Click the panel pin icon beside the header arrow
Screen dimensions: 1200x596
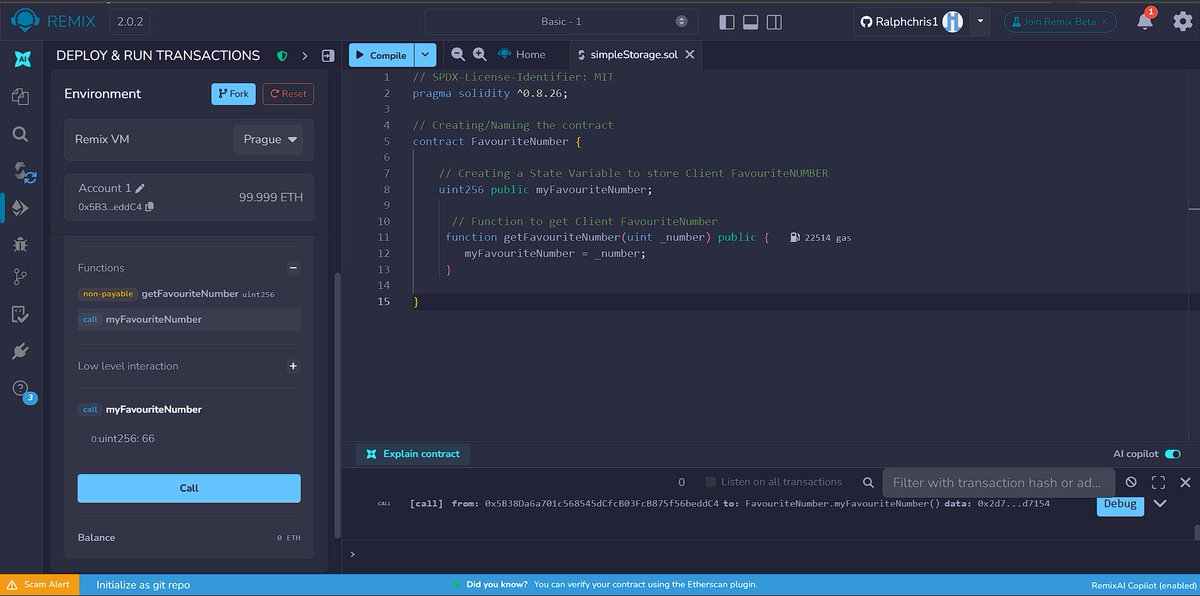327,56
